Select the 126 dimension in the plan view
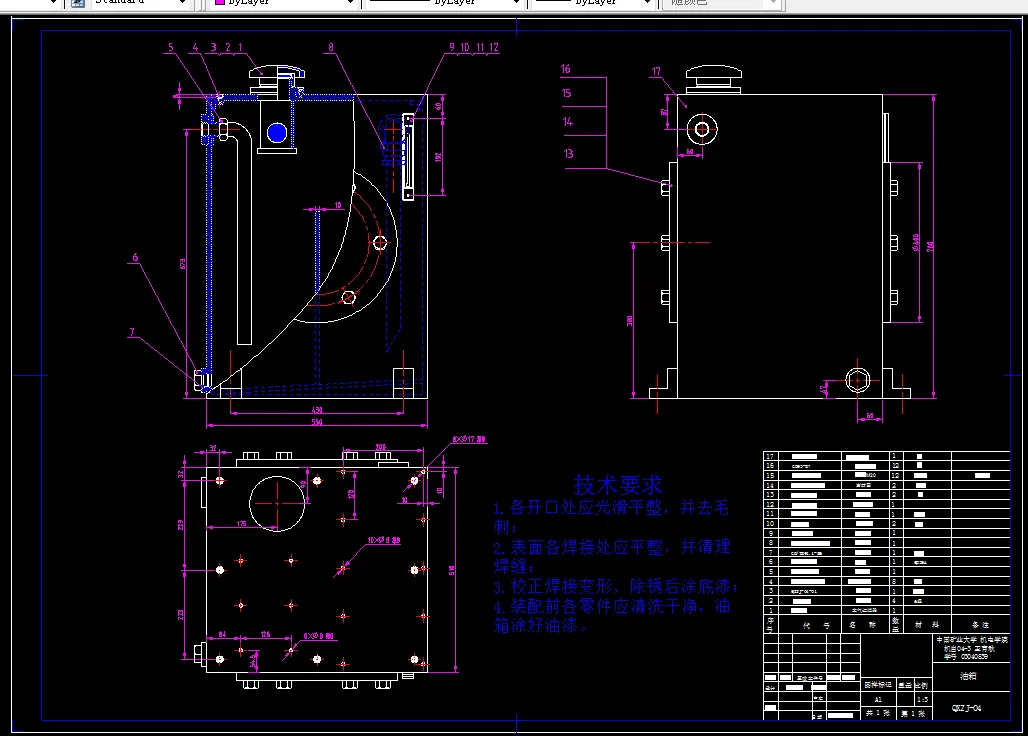The image size is (1028, 736). tap(266, 634)
